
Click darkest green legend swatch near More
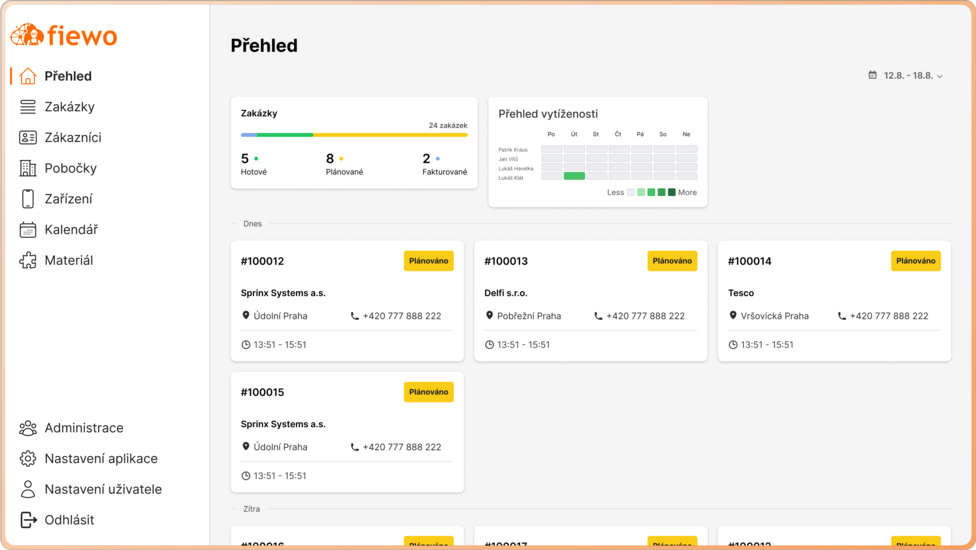click(672, 192)
